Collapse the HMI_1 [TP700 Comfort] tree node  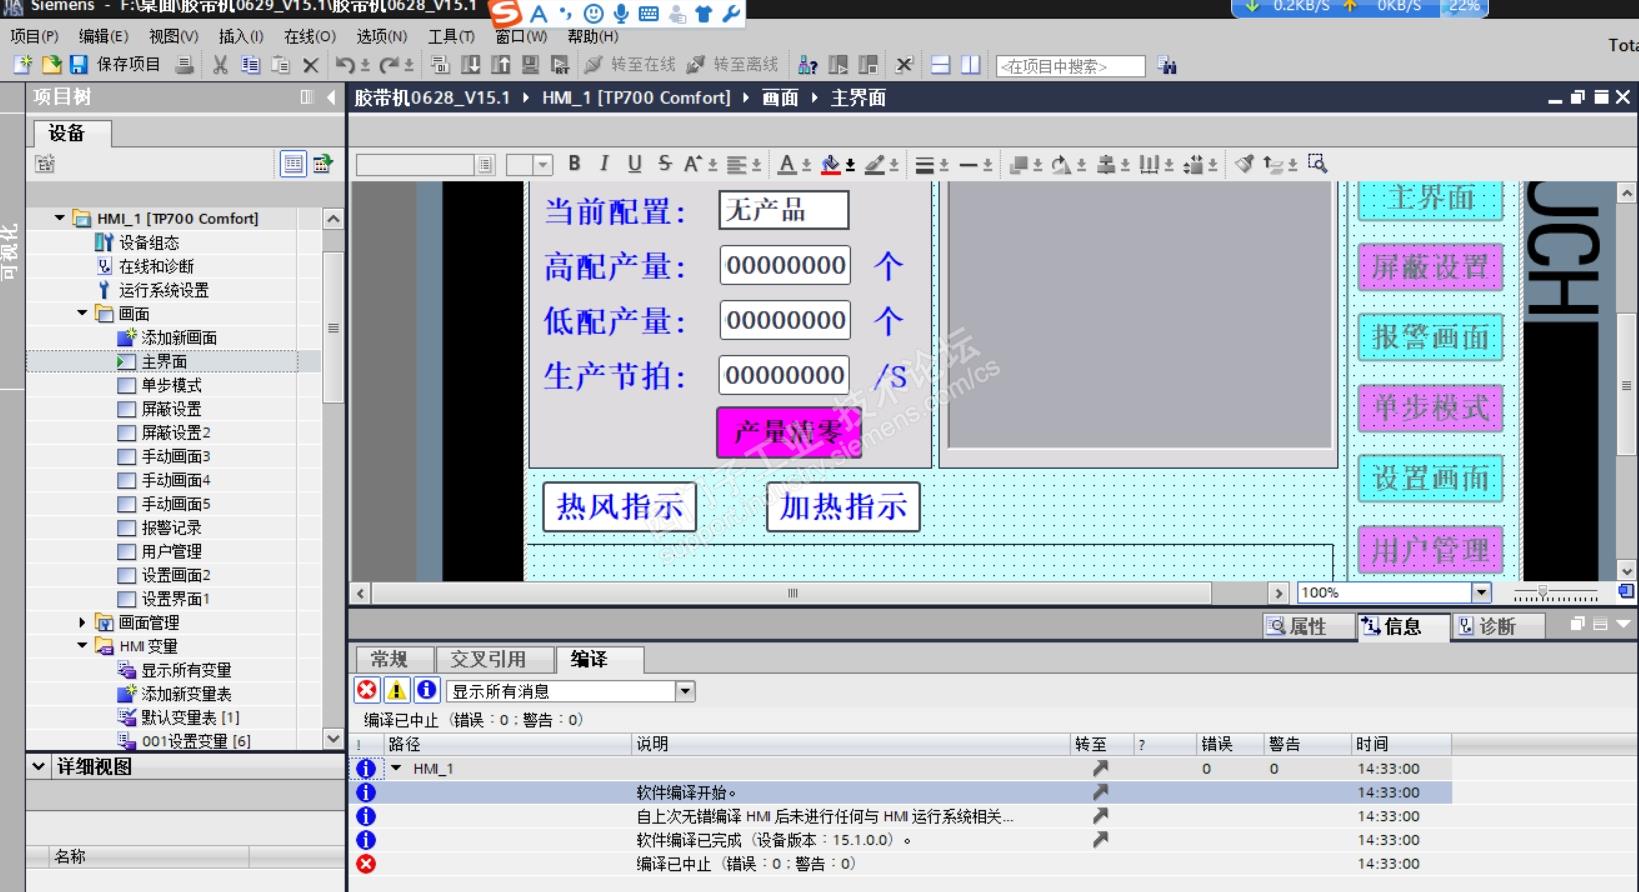coord(60,218)
